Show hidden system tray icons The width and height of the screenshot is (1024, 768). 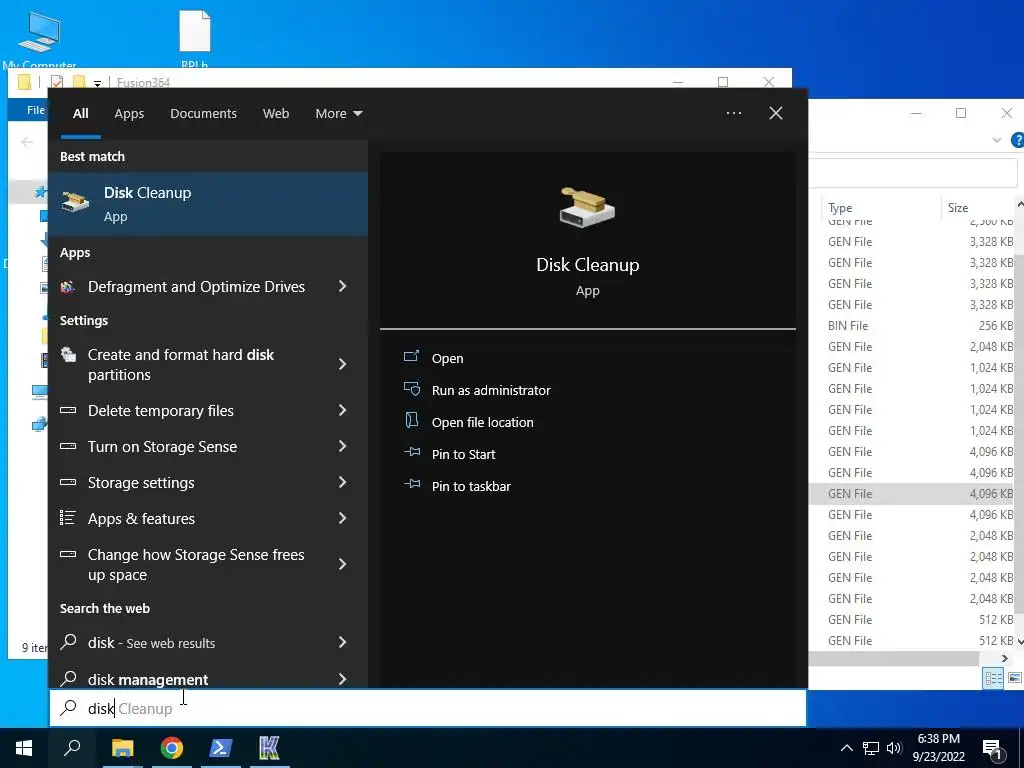tap(846, 748)
